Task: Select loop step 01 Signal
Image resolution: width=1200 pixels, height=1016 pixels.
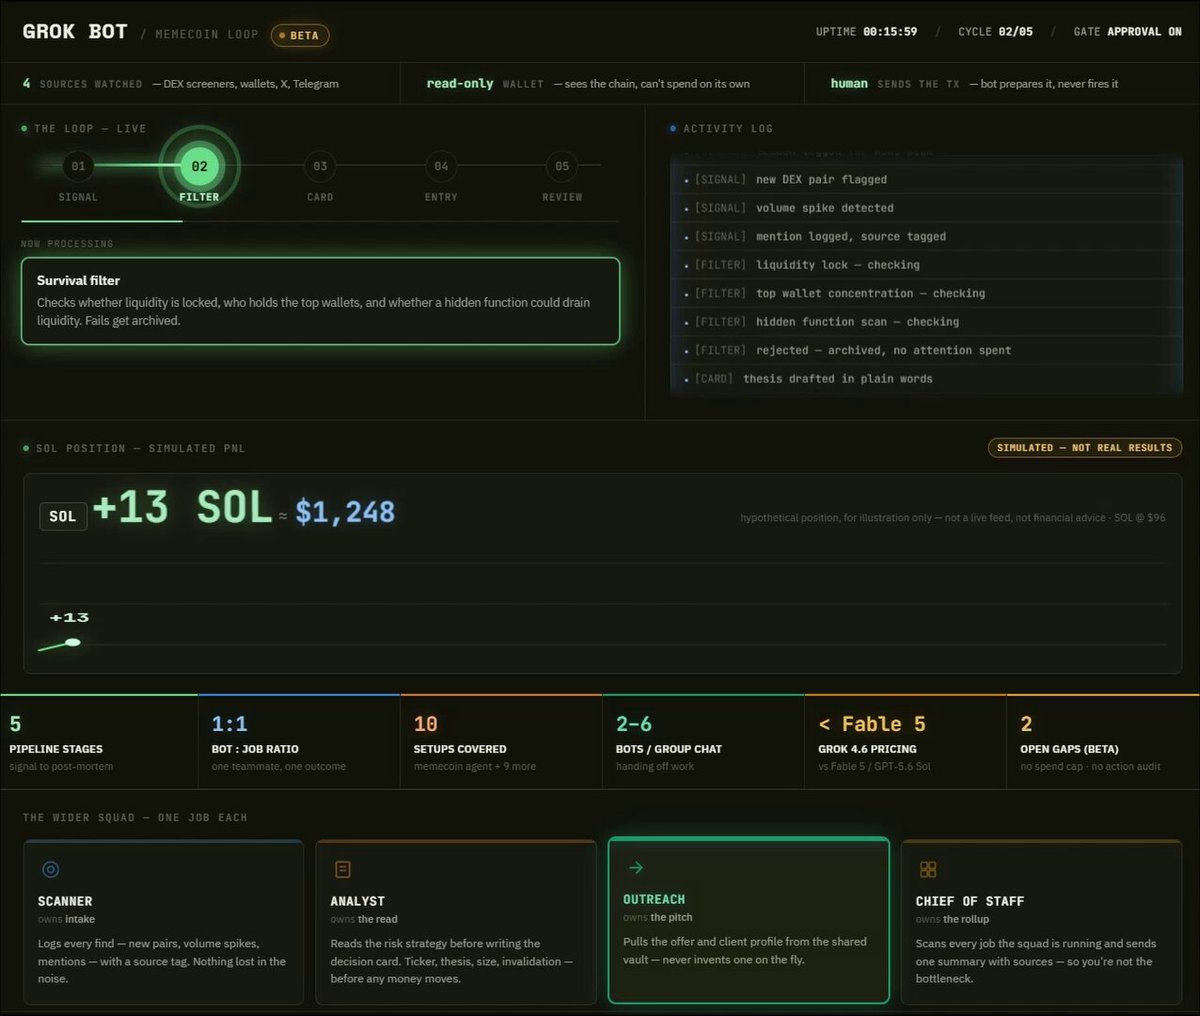Action: tap(78, 166)
